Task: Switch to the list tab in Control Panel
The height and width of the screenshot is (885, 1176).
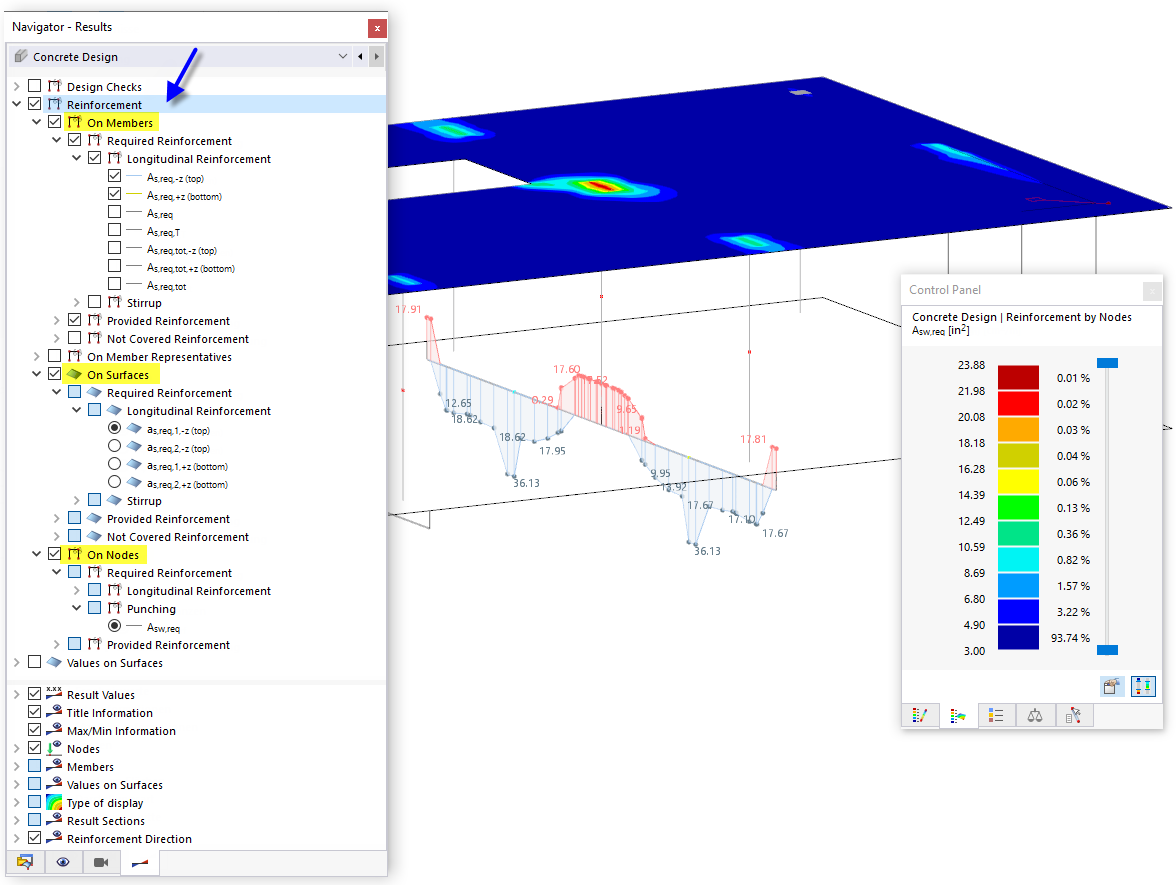Action: [x=996, y=715]
